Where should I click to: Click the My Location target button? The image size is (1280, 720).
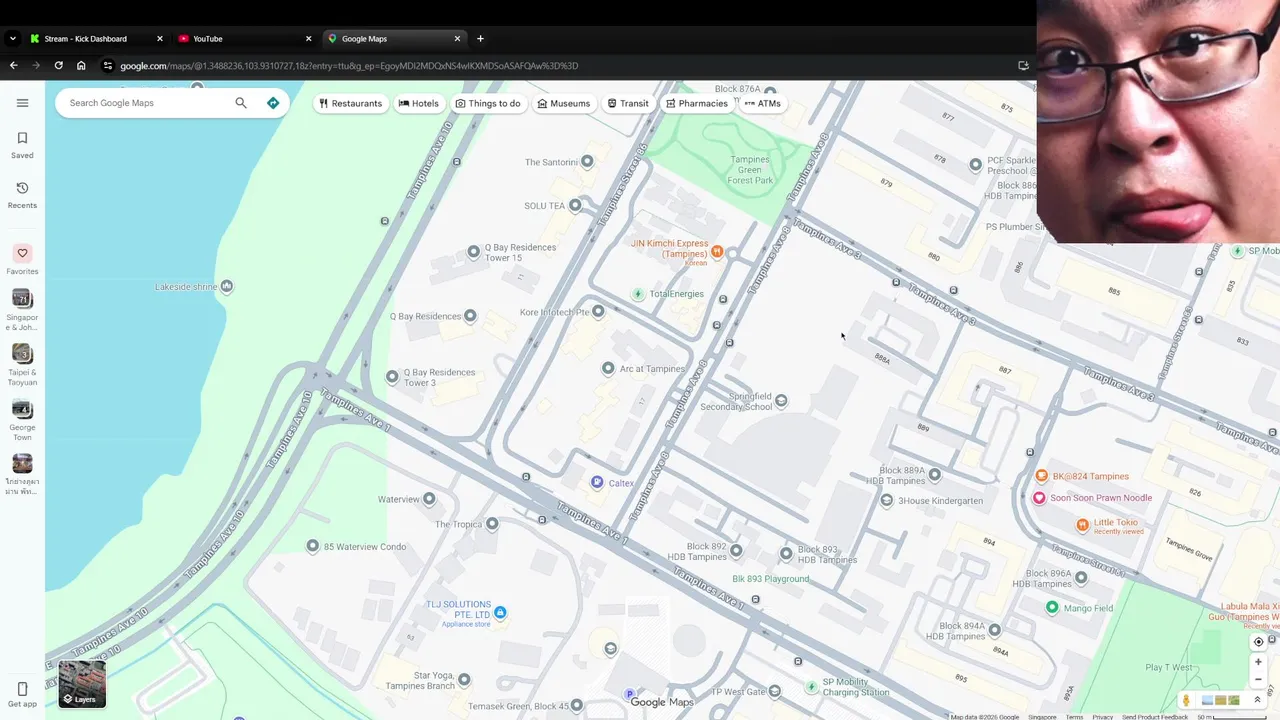(x=1259, y=642)
